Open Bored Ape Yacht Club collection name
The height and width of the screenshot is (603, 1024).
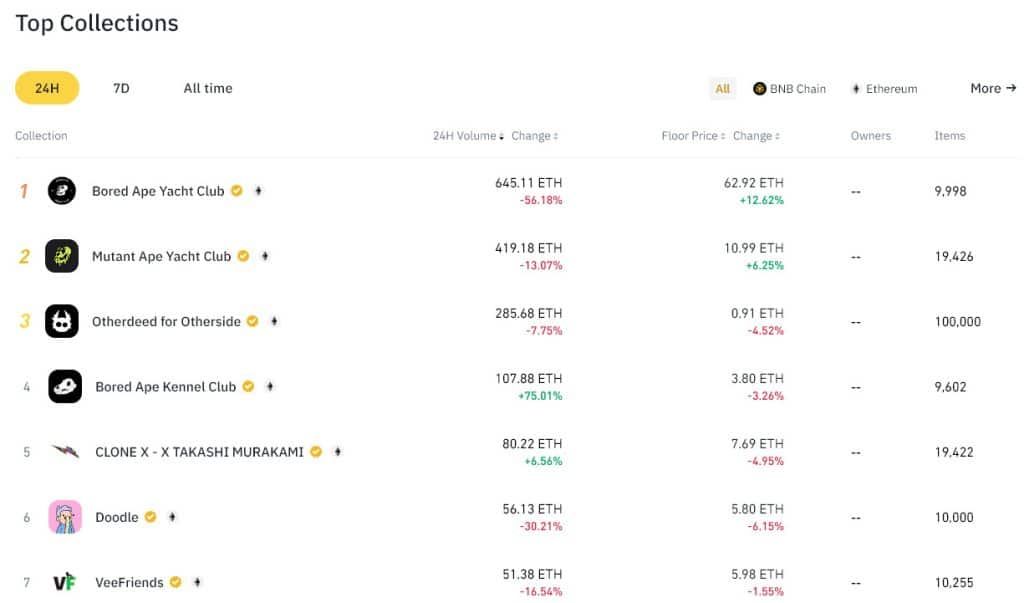[x=158, y=191]
